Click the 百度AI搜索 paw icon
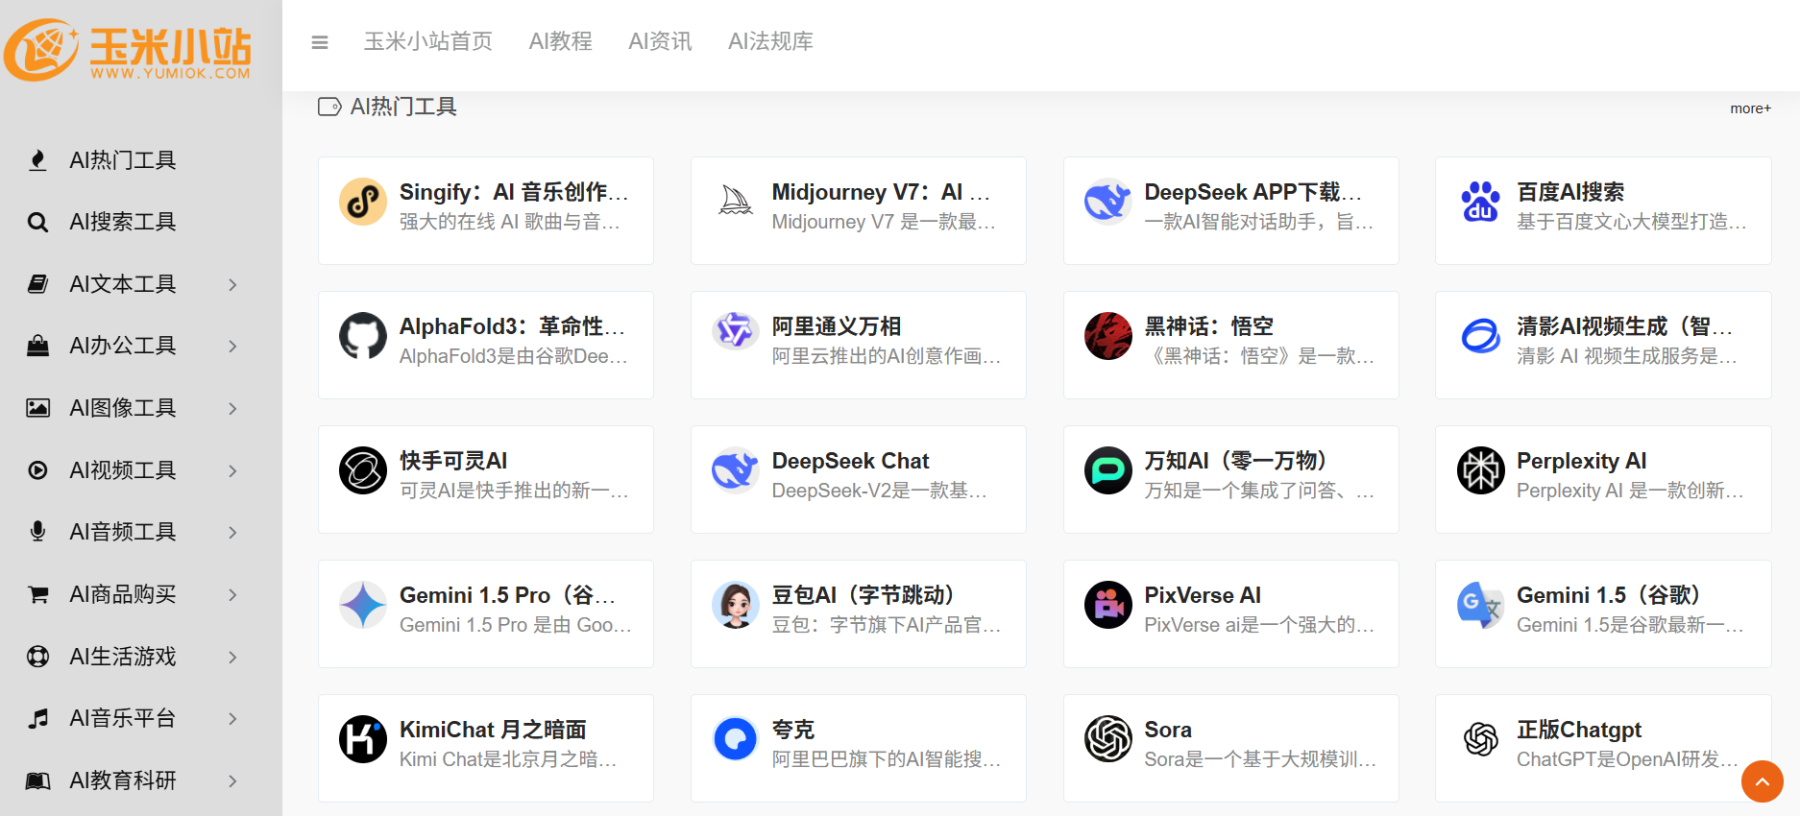1800x816 pixels. coord(1481,202)
